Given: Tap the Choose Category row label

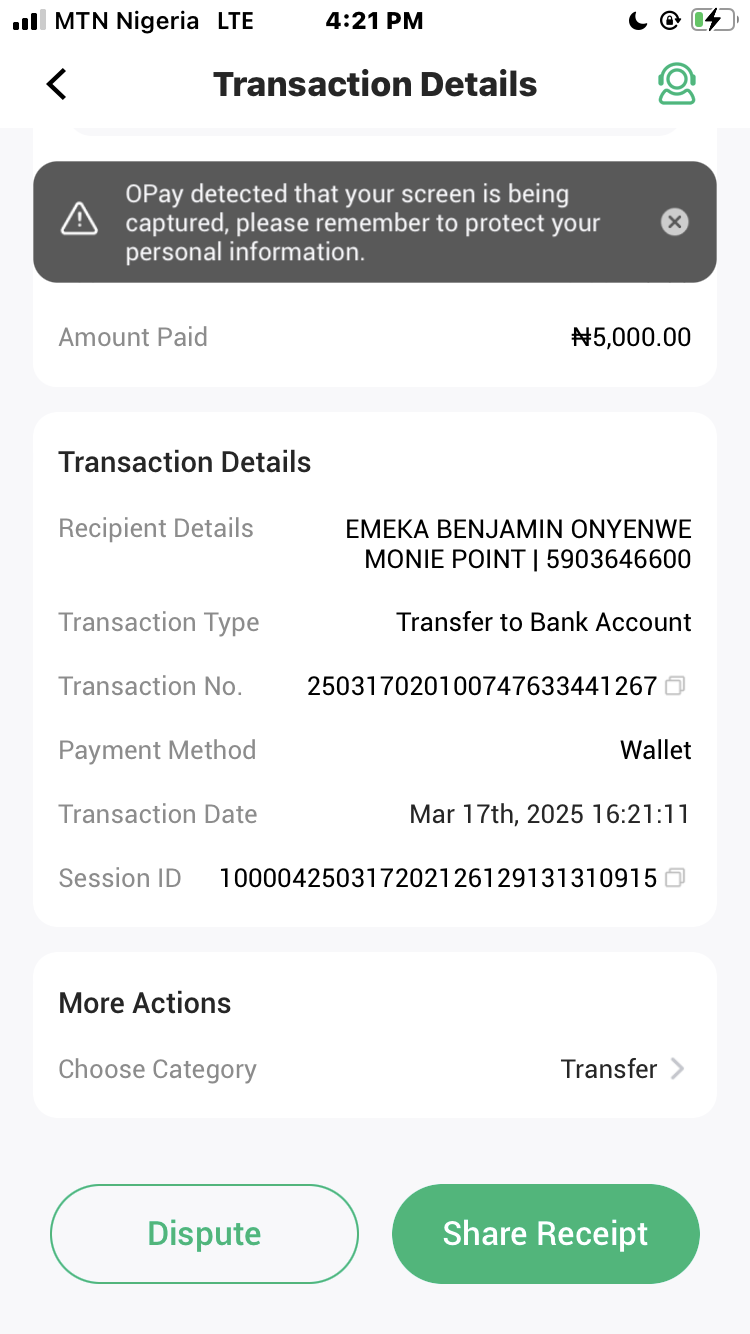Looking at the screenshot, I should click(x=158, y=1069).
